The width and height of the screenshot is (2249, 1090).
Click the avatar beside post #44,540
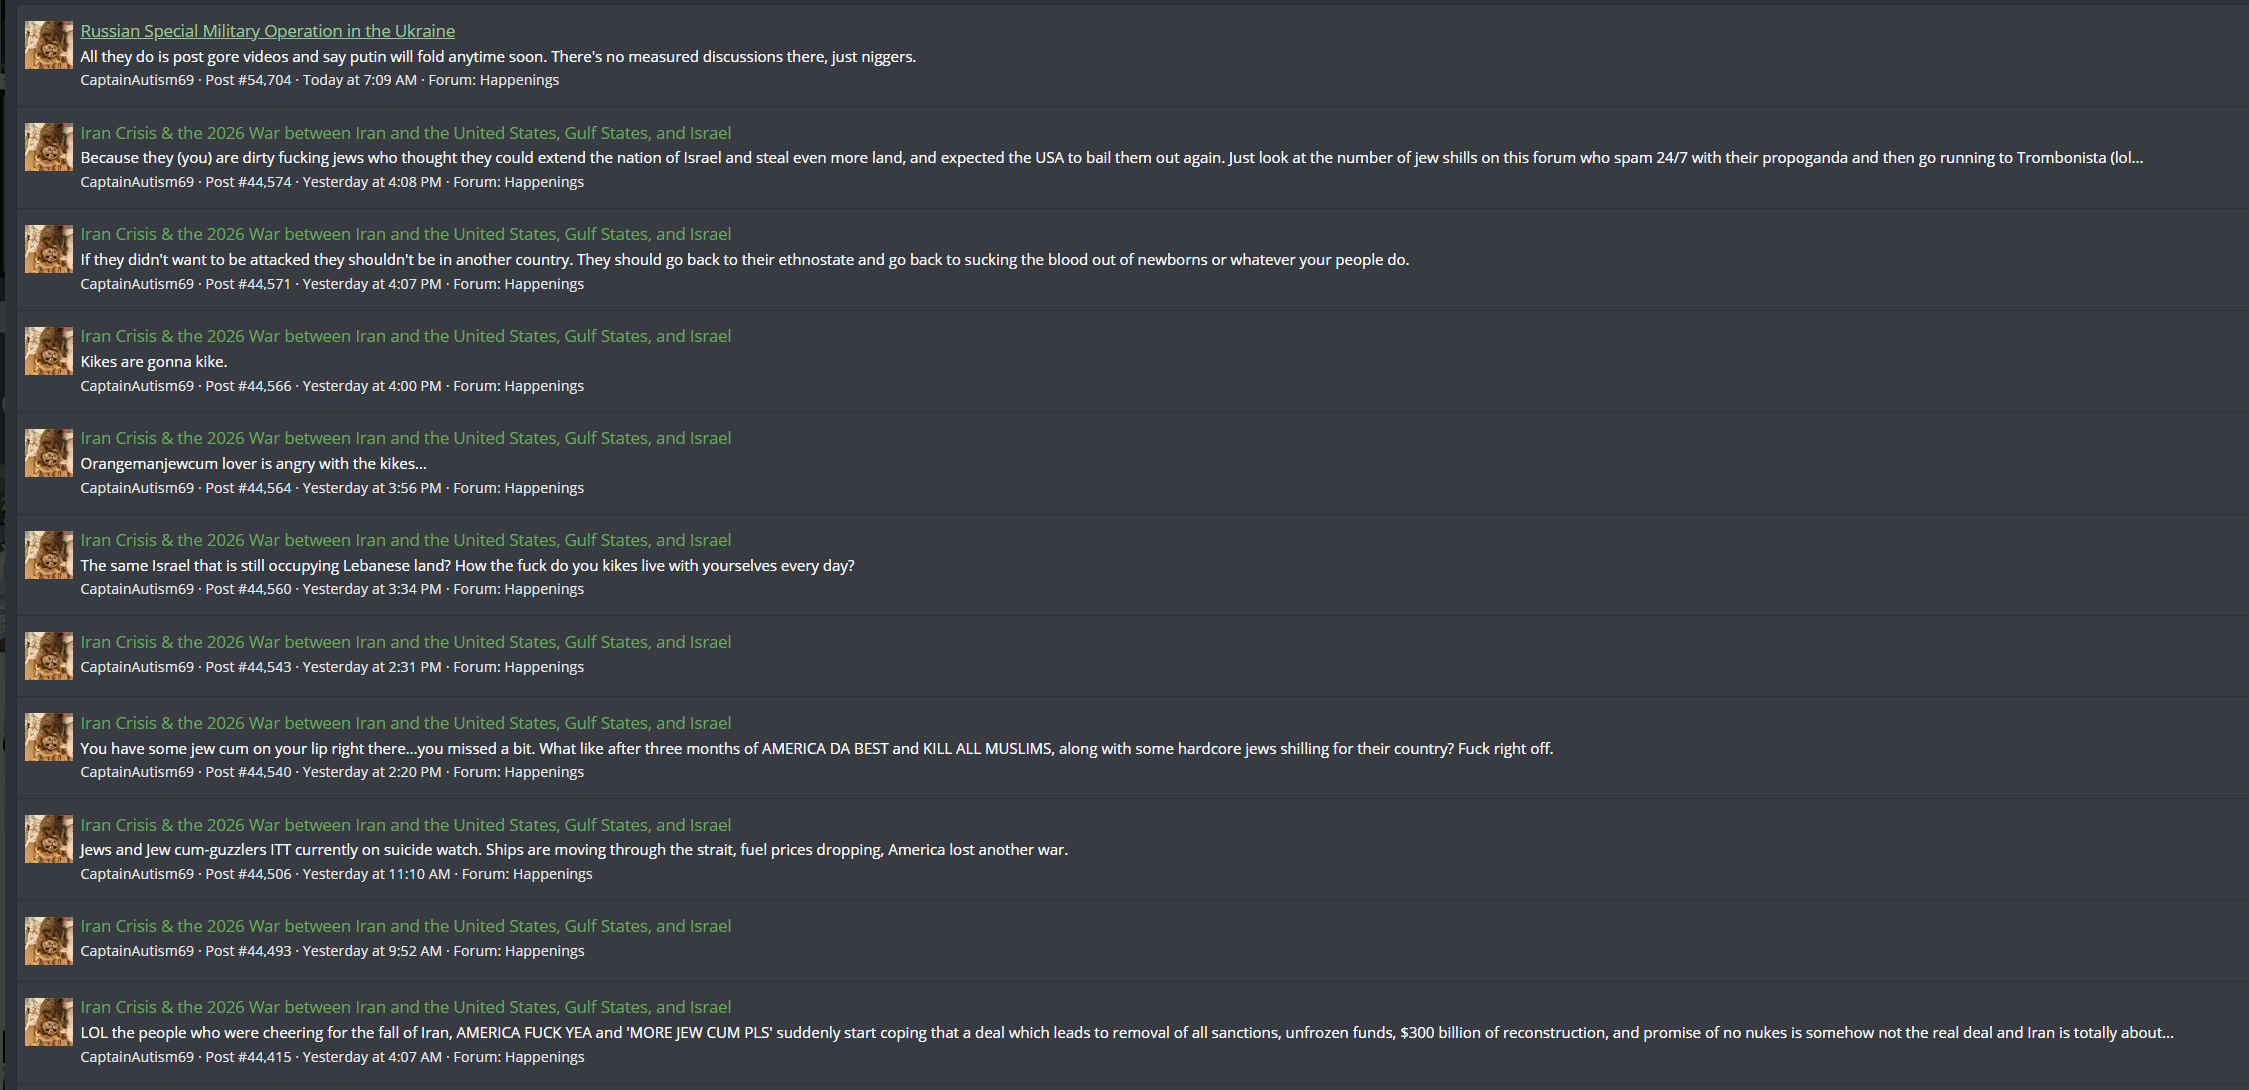click(x=49, y=737)
